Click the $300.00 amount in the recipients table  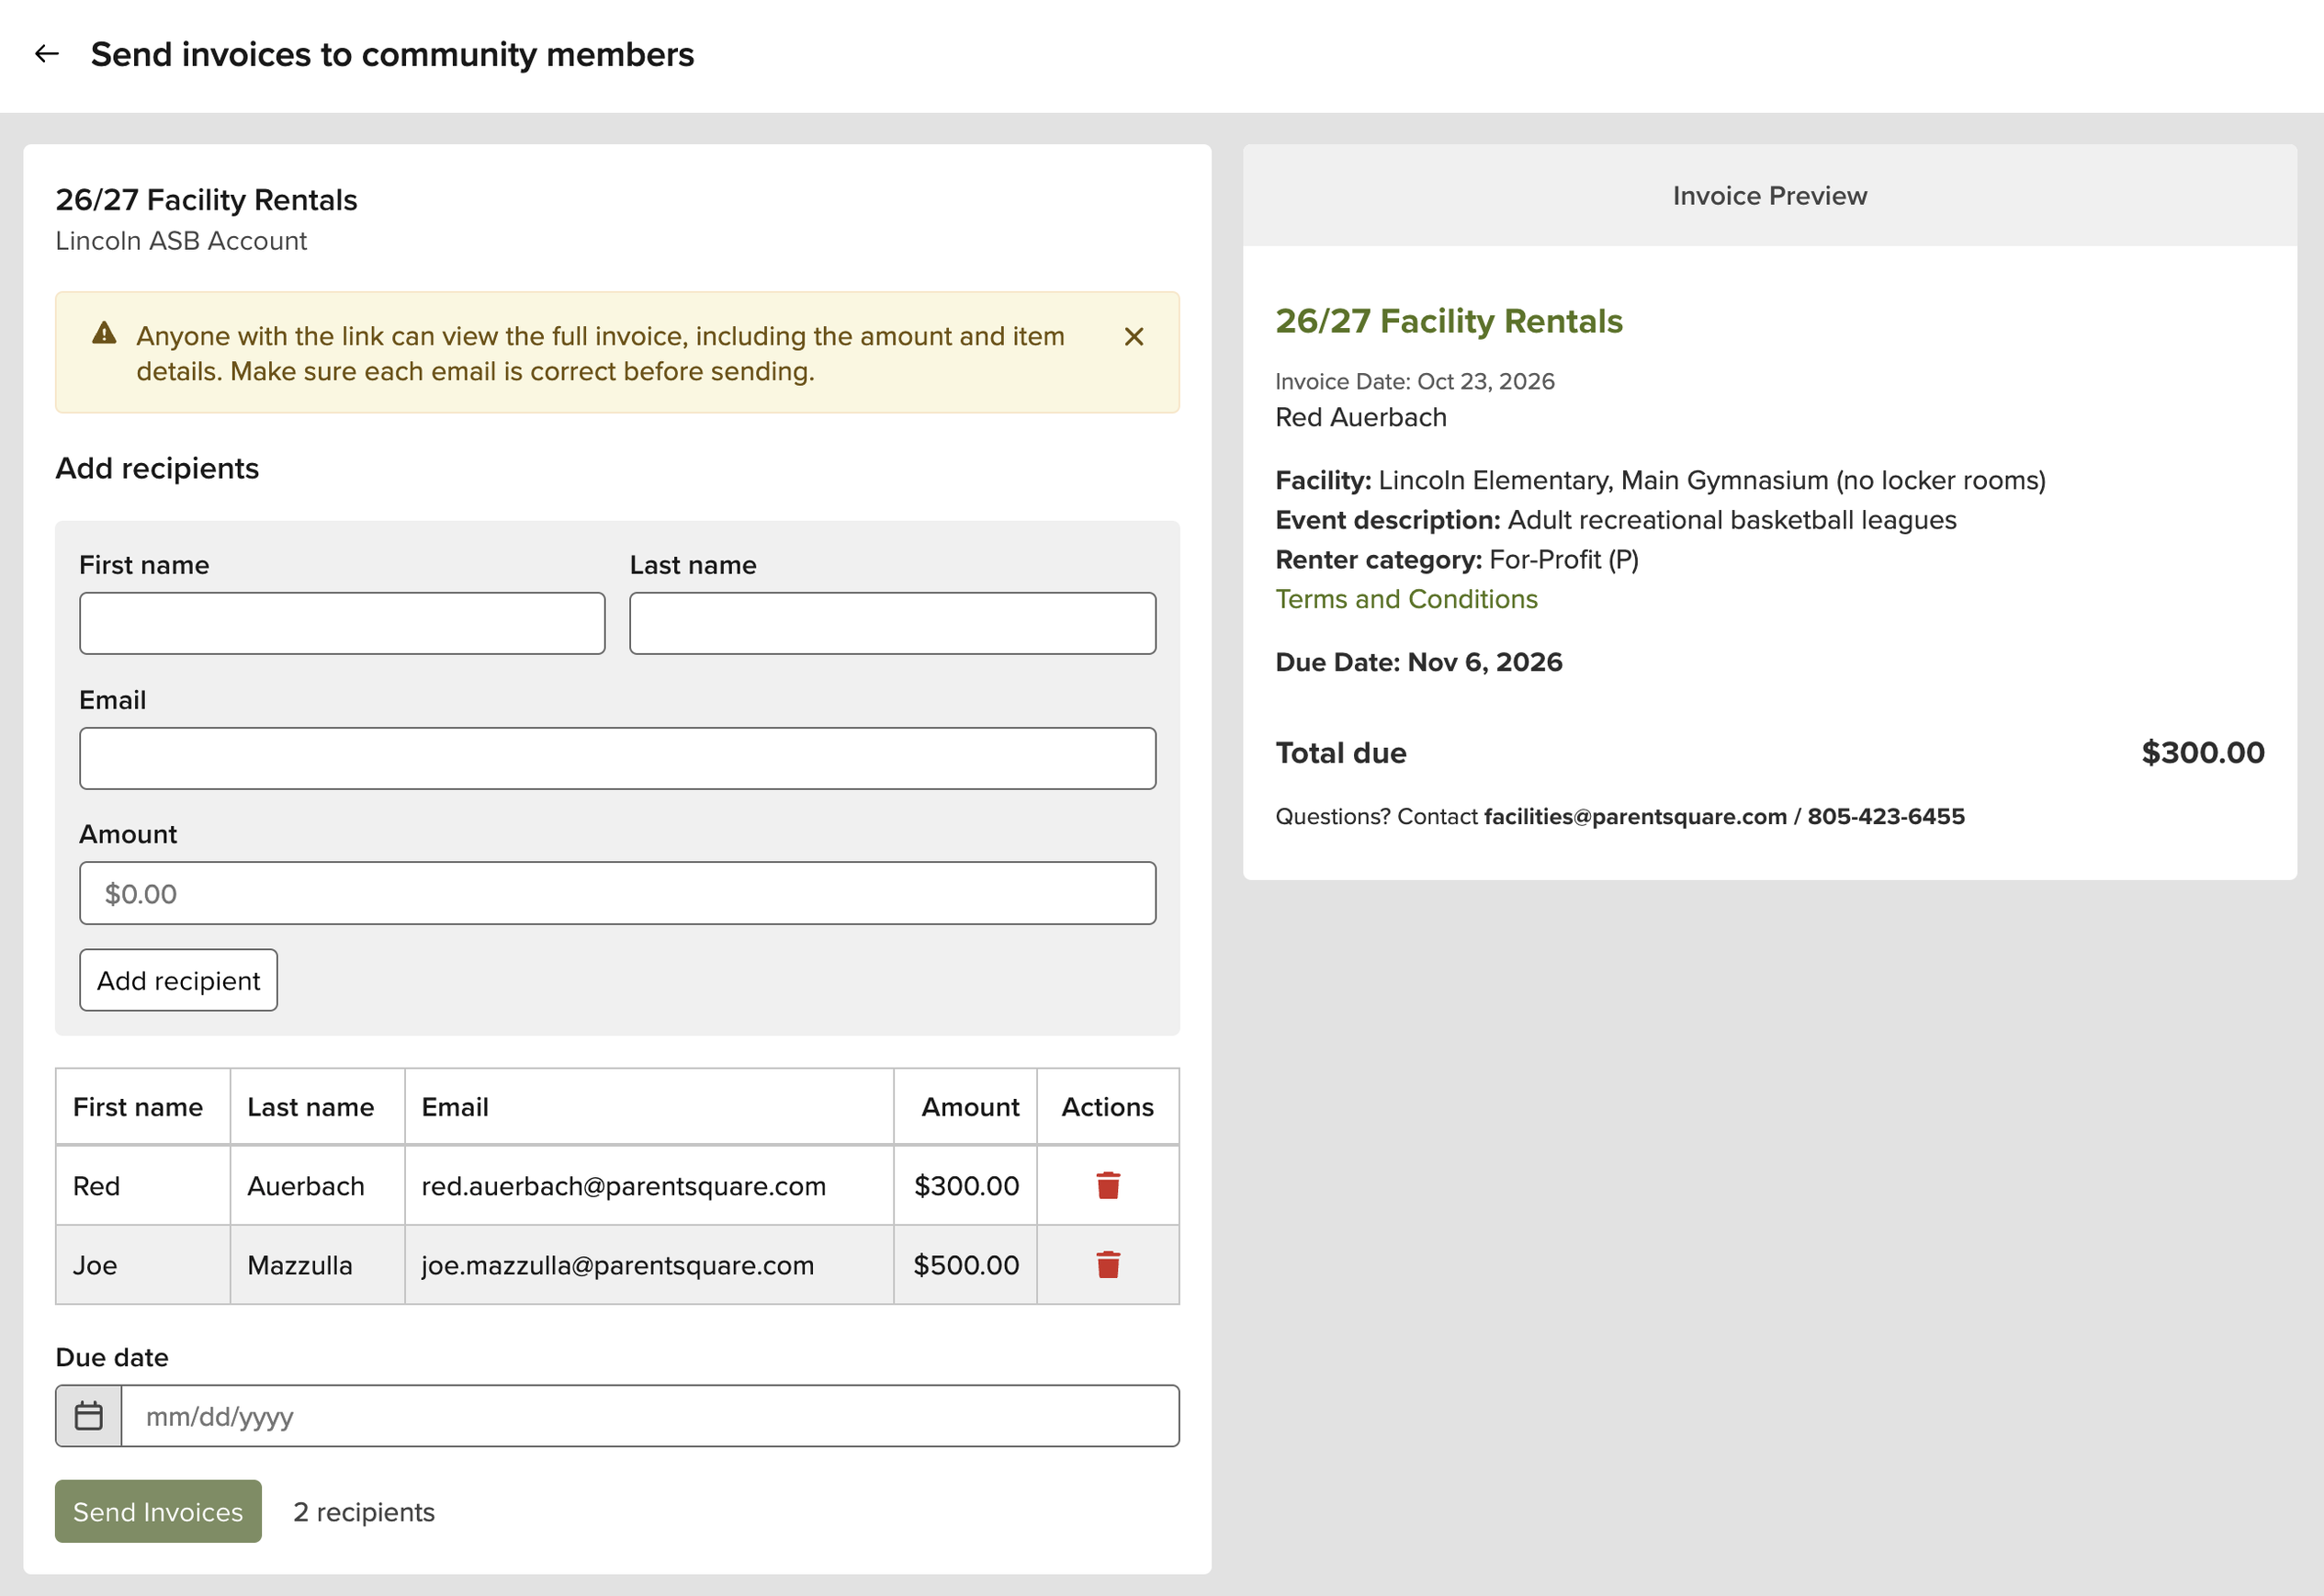tap(965, 1186)
